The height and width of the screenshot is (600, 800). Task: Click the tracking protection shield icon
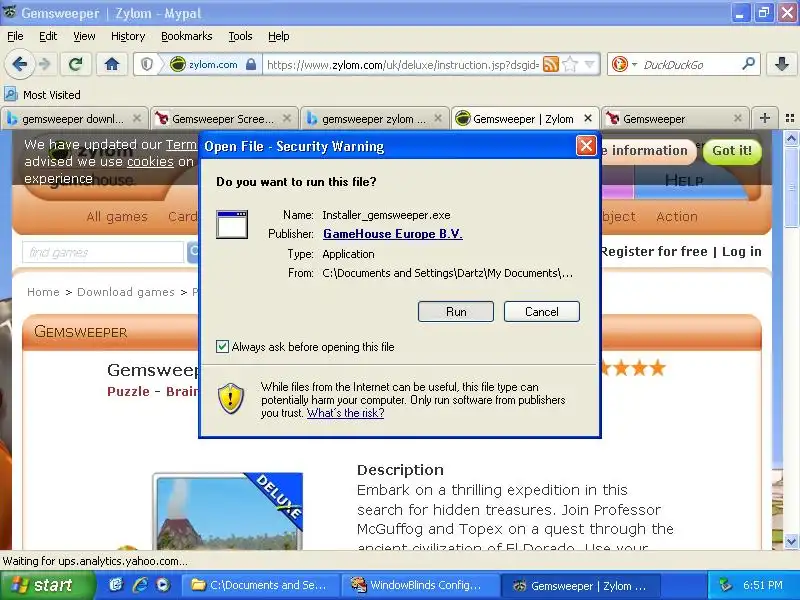147,65
